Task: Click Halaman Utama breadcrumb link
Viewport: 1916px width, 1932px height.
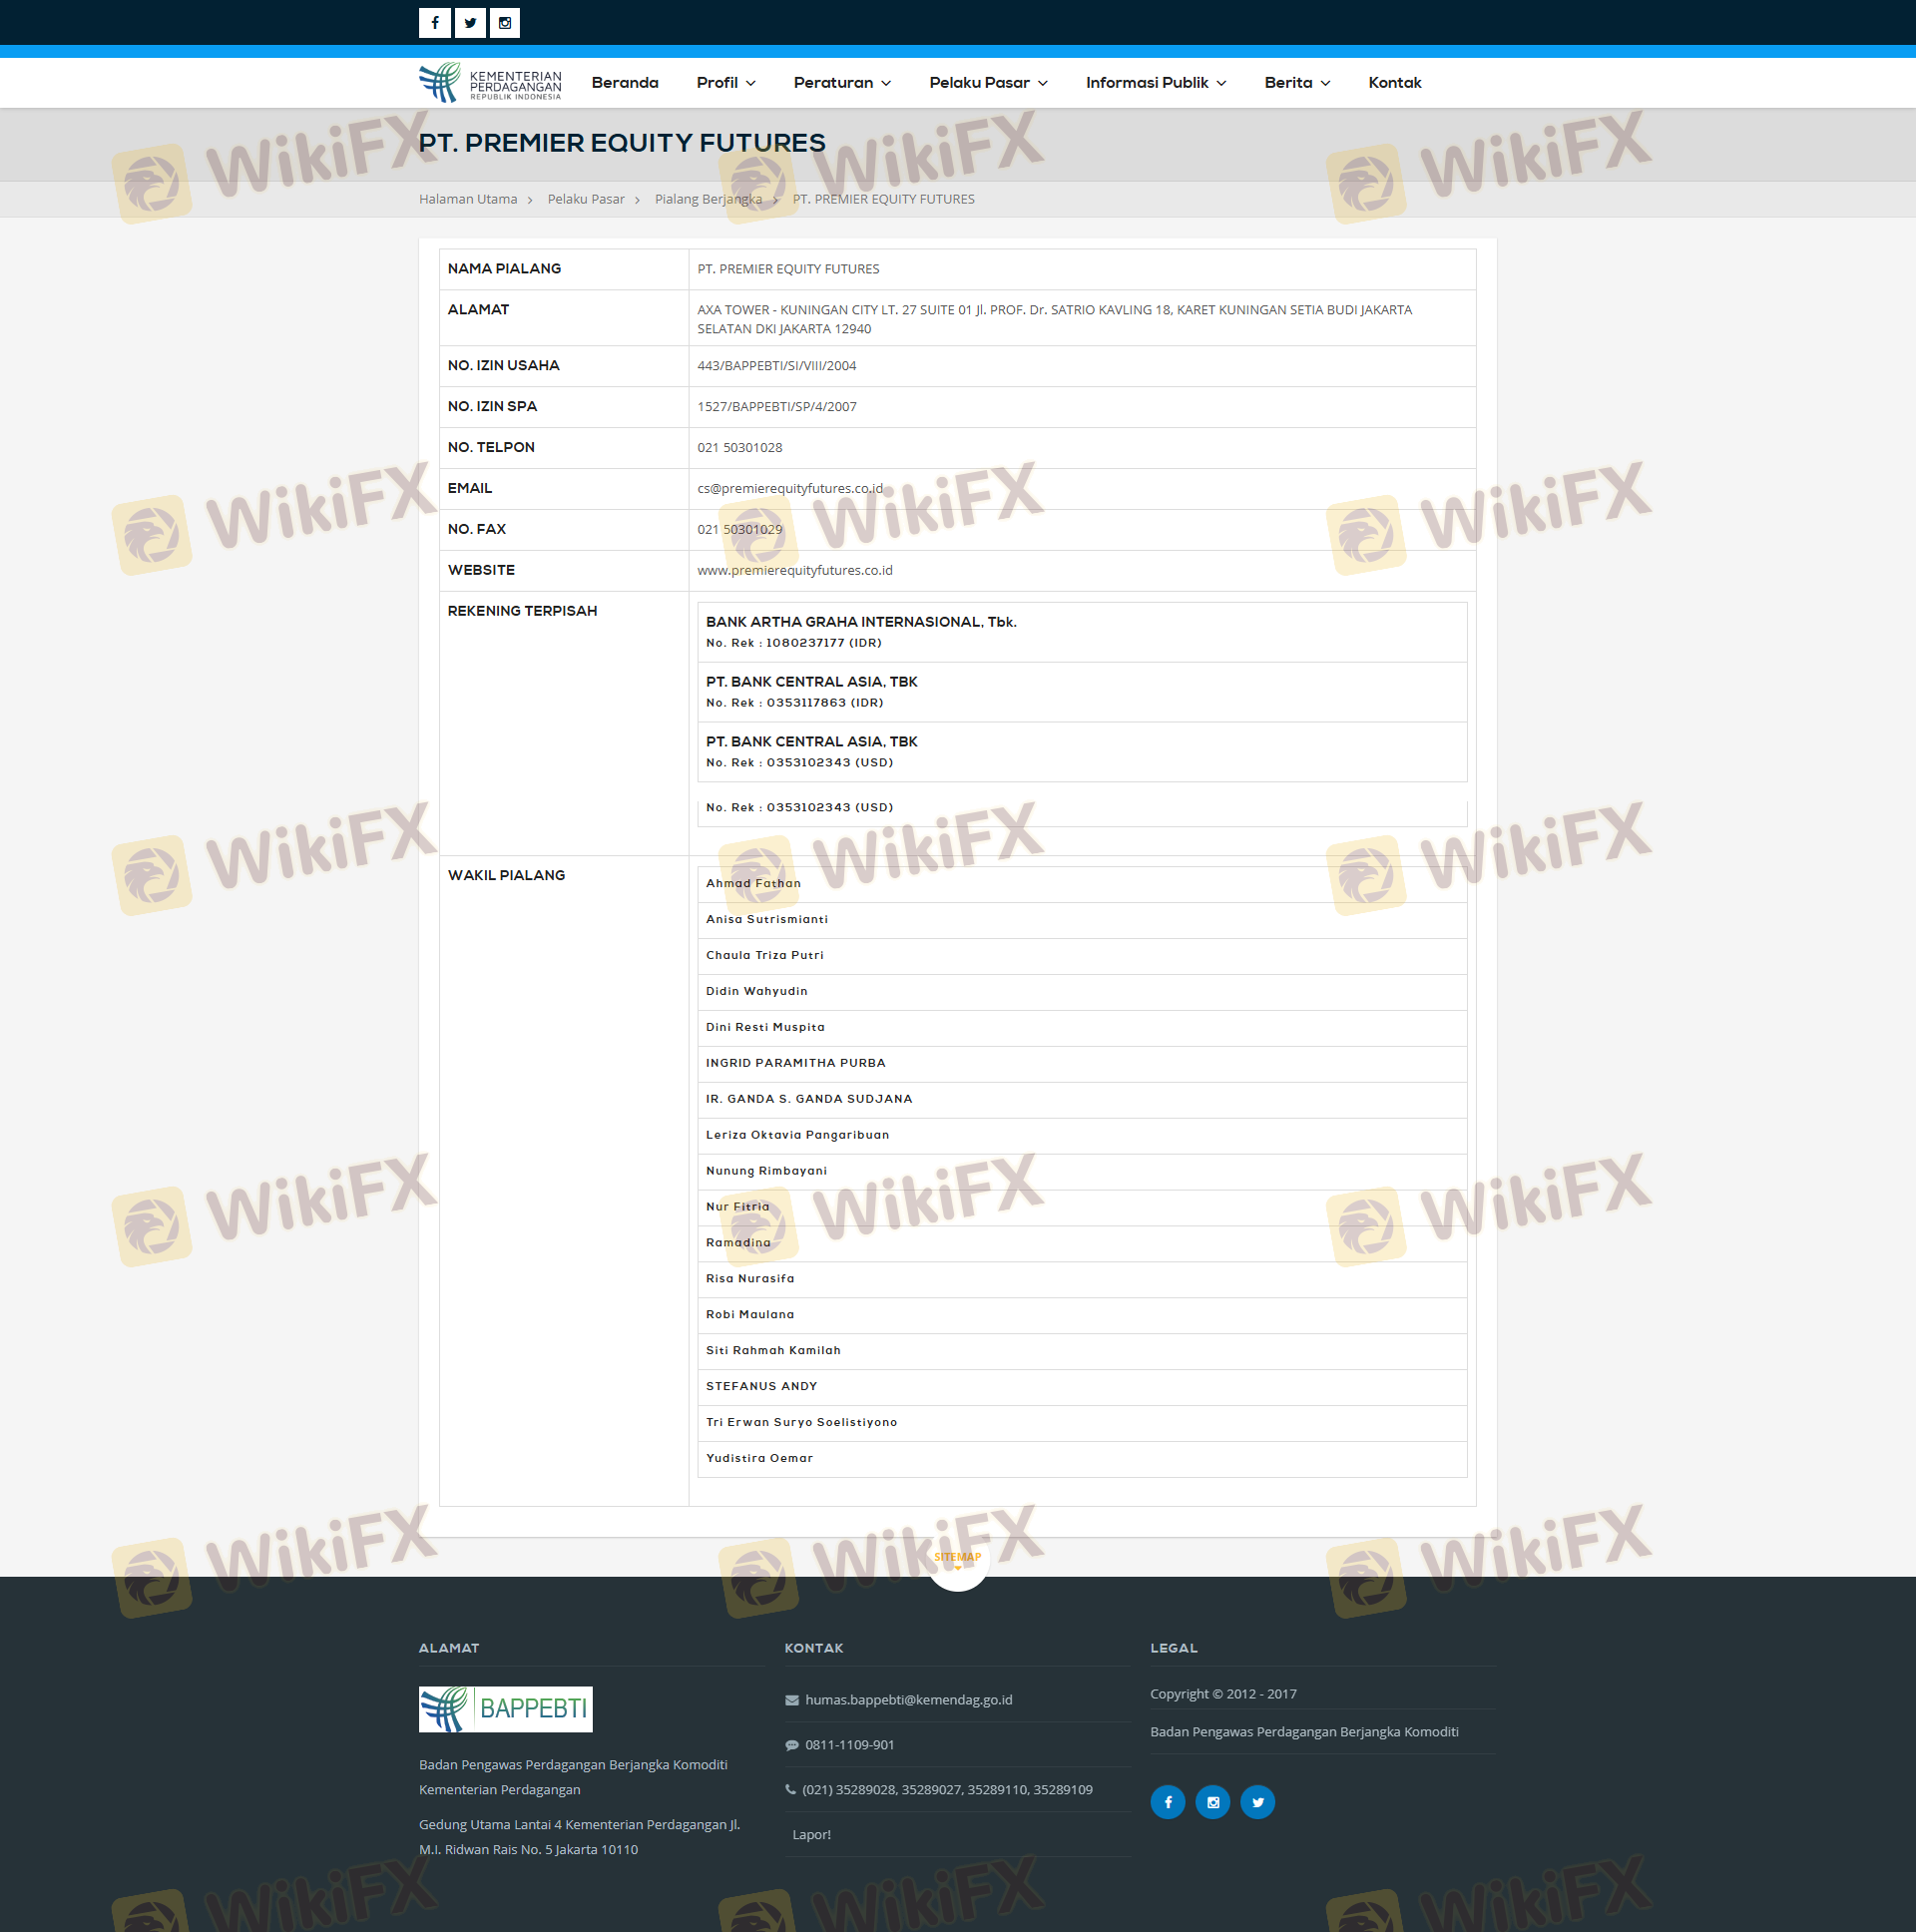Action: coord(468,199)
